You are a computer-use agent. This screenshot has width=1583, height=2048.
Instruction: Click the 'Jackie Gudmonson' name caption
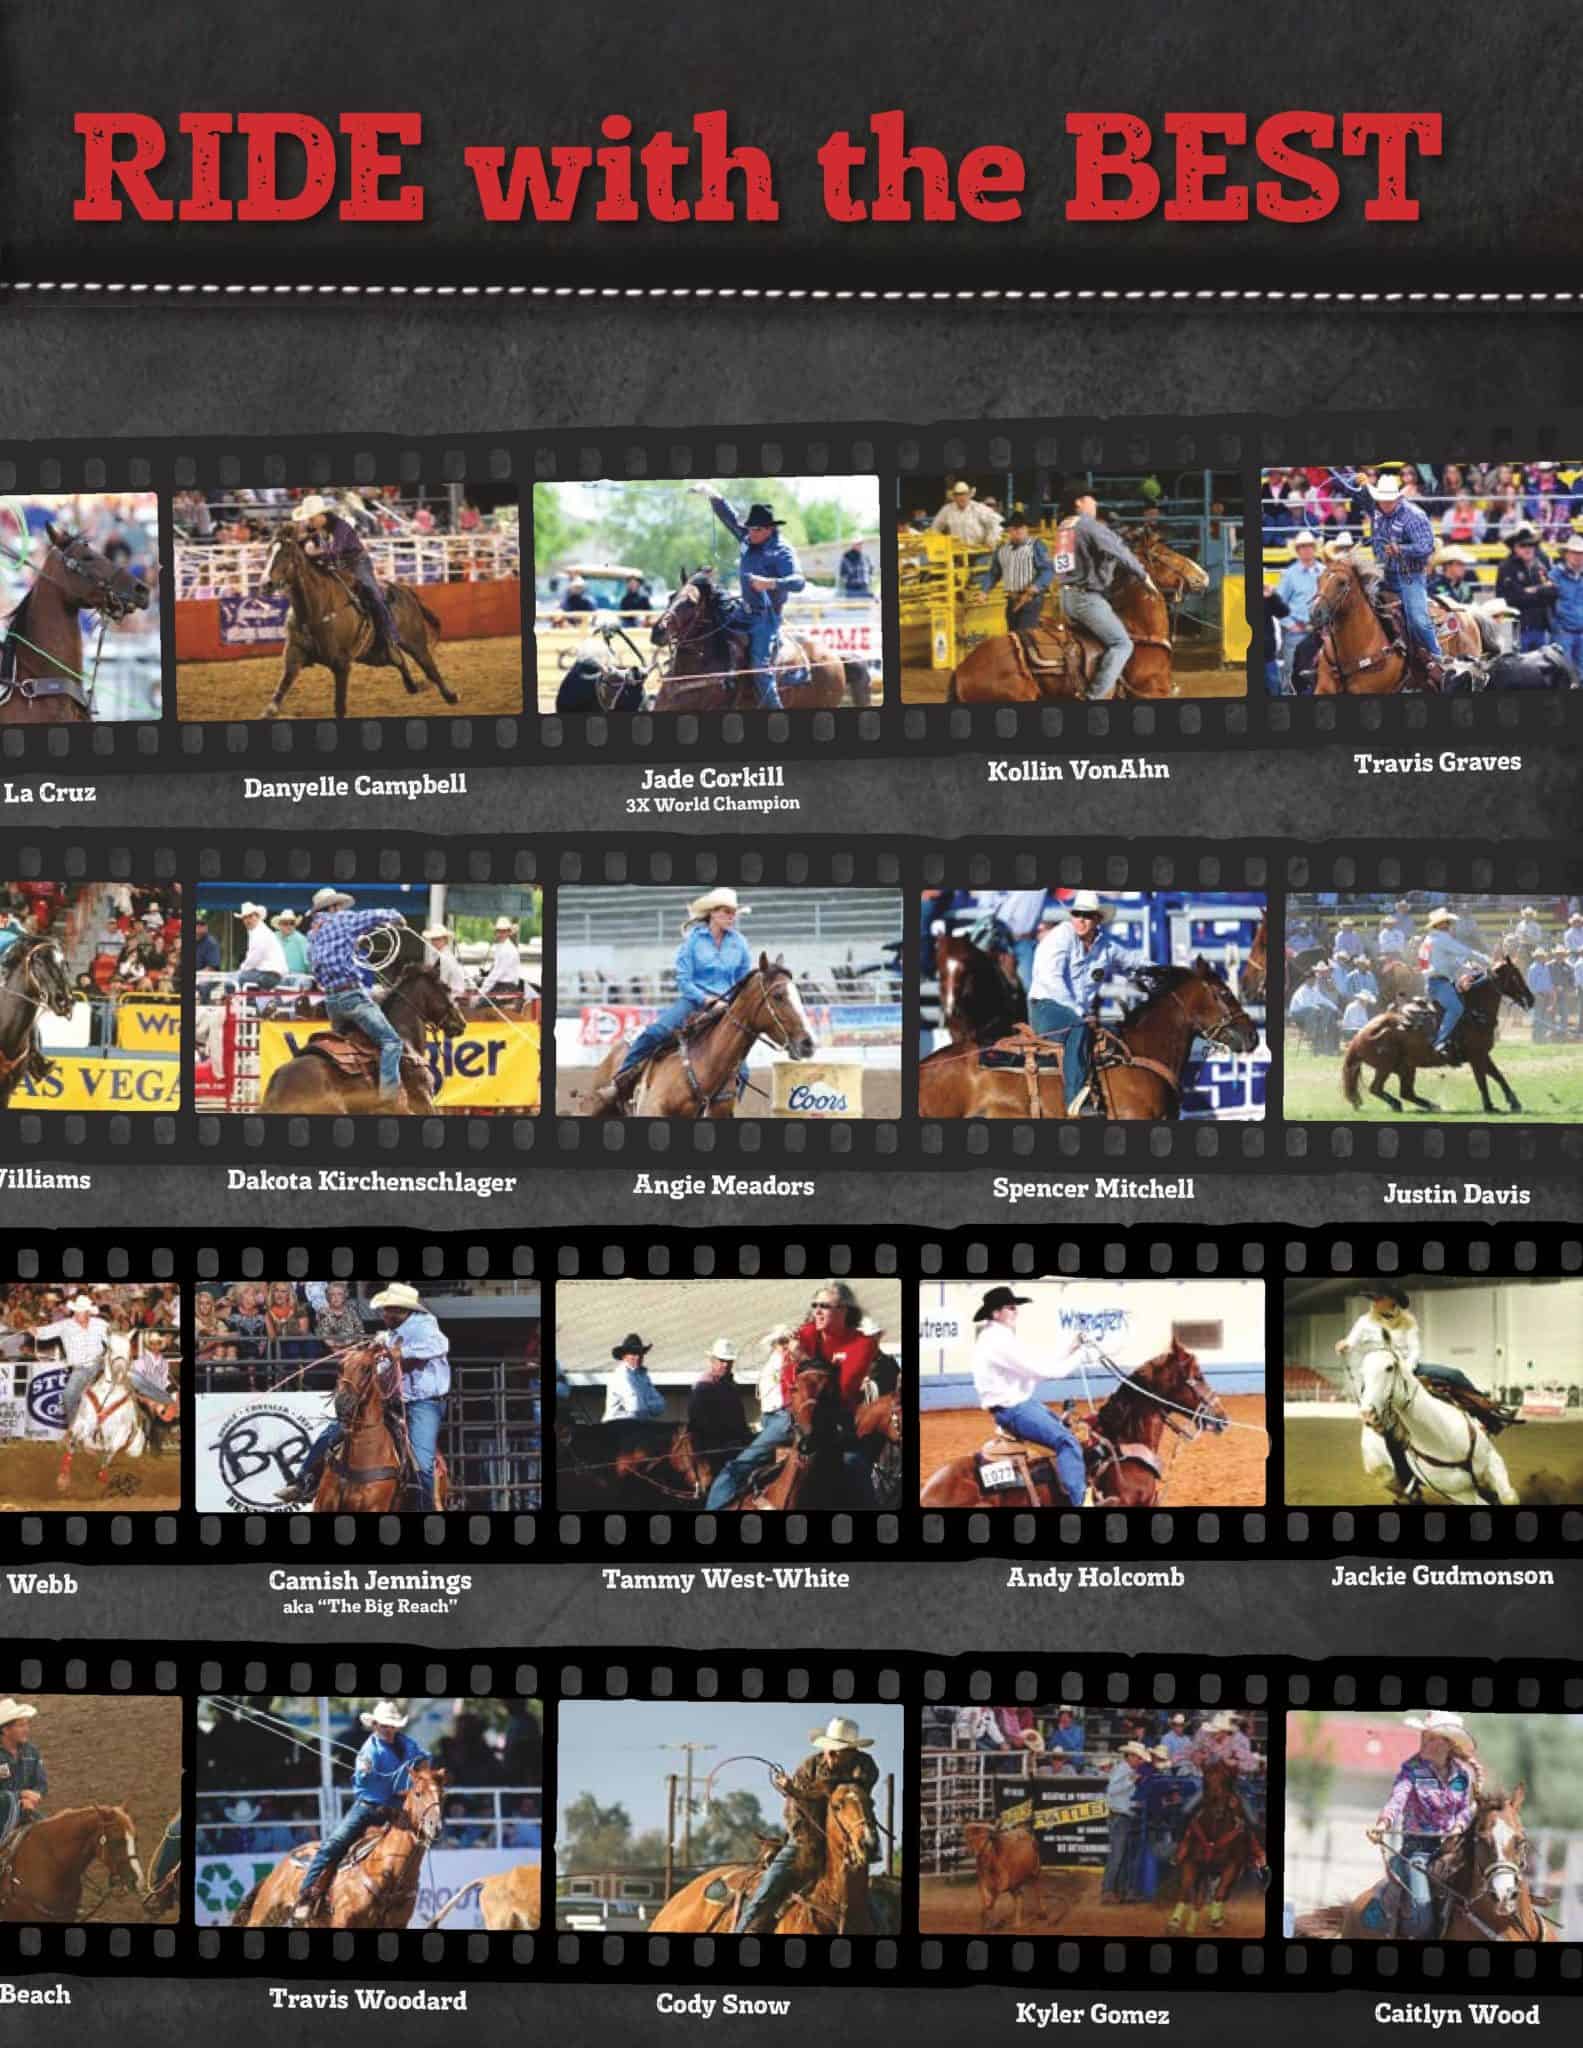(1441, 1577)
